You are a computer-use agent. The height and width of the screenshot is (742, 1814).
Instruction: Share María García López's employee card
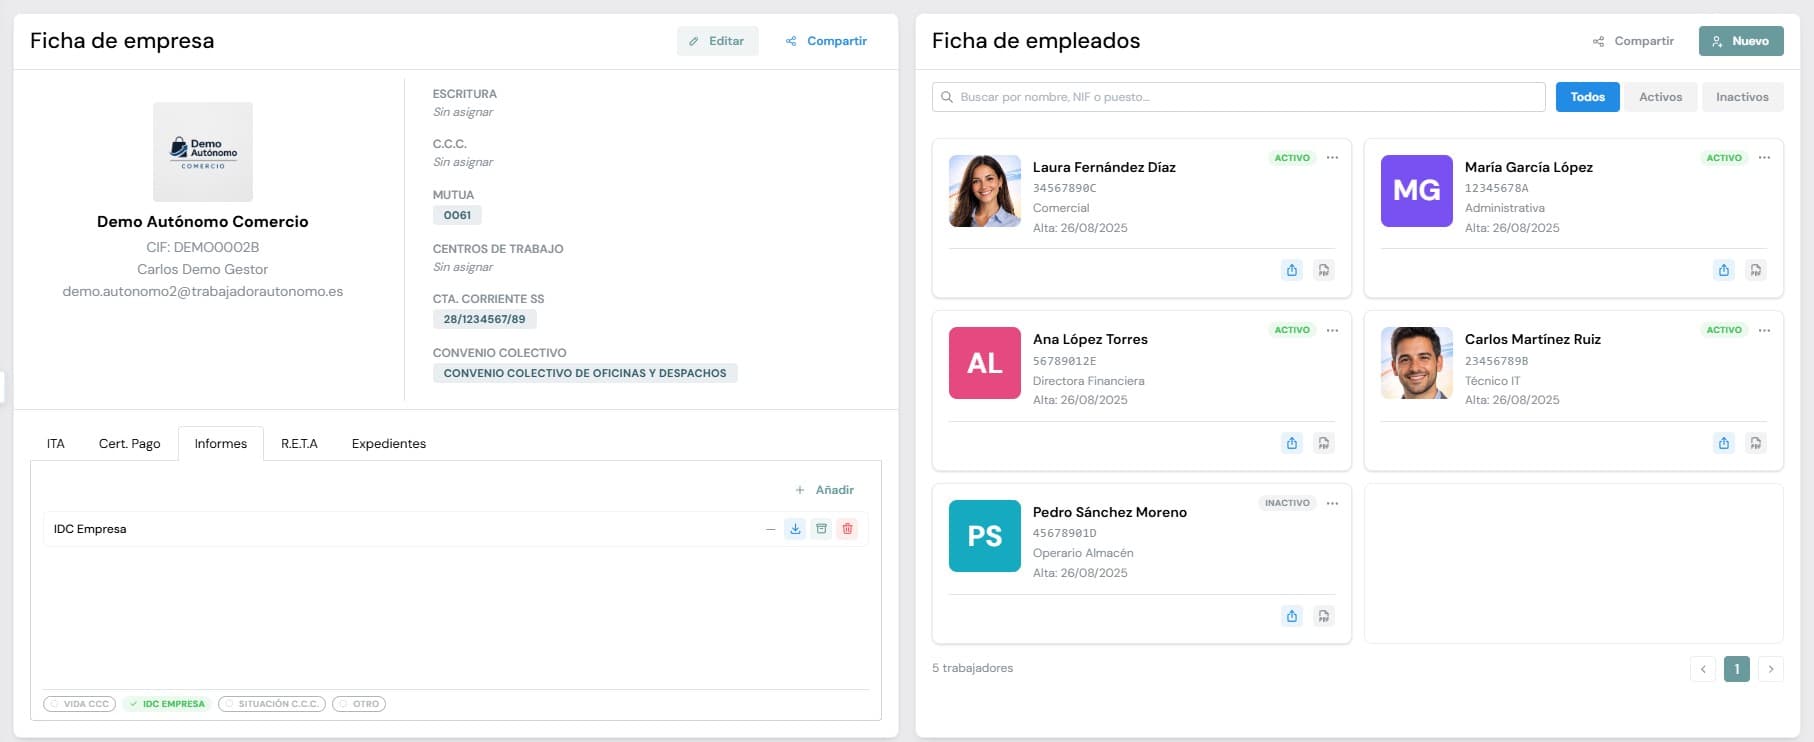(1724, 270)
